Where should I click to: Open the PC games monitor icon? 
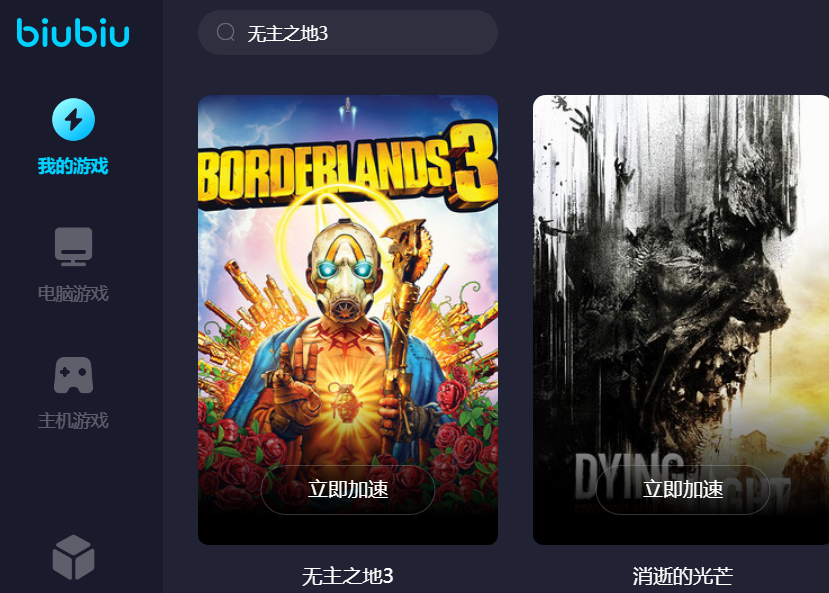(73, 246)
